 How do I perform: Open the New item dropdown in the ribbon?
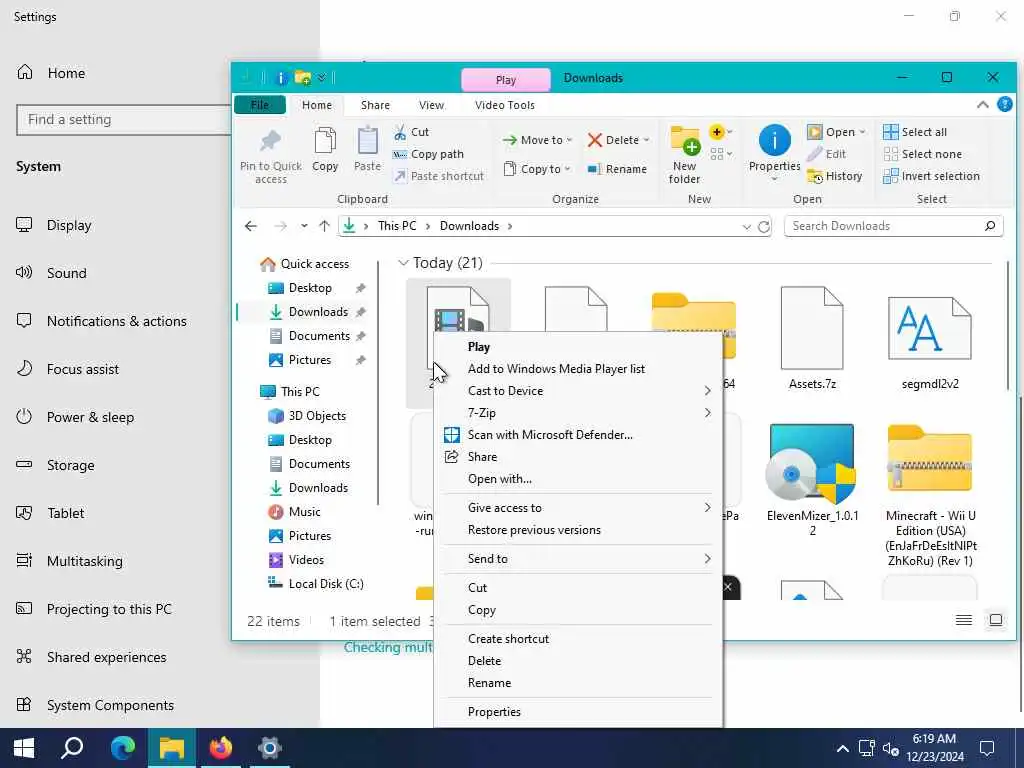click(x=720, y=132)
